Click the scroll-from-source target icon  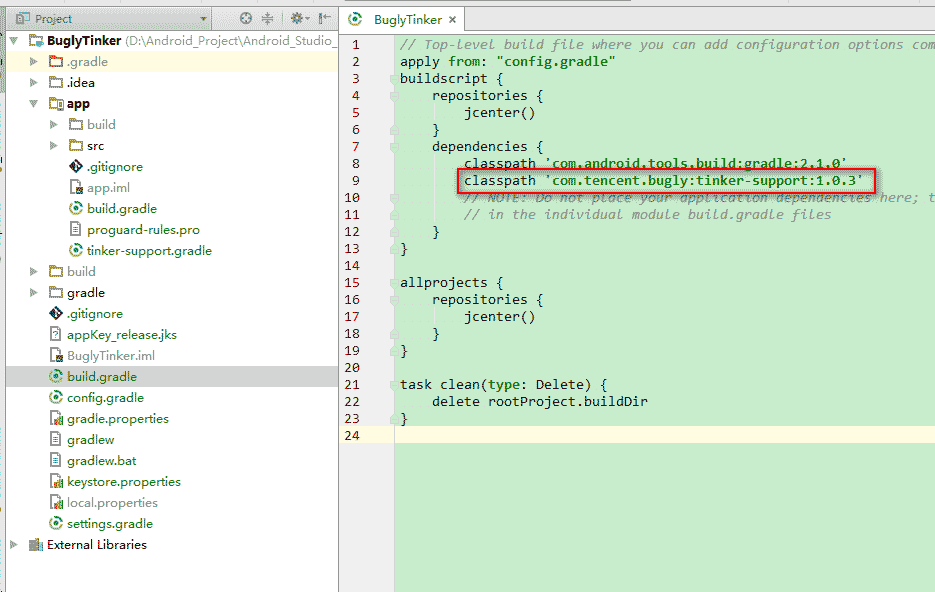click(x=246, y=18)
